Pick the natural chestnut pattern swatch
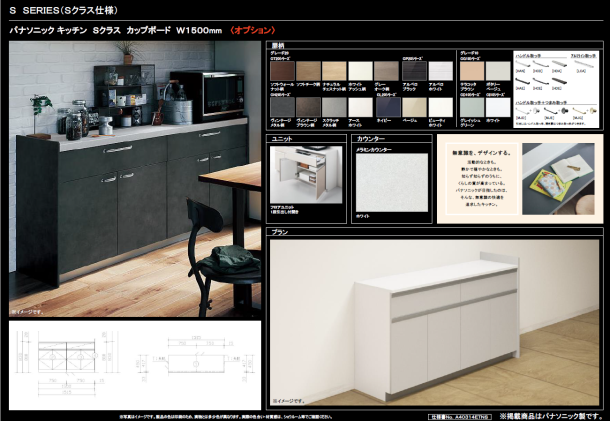The width and height of the screenshot is (610, 421). (x=334, y=71)
